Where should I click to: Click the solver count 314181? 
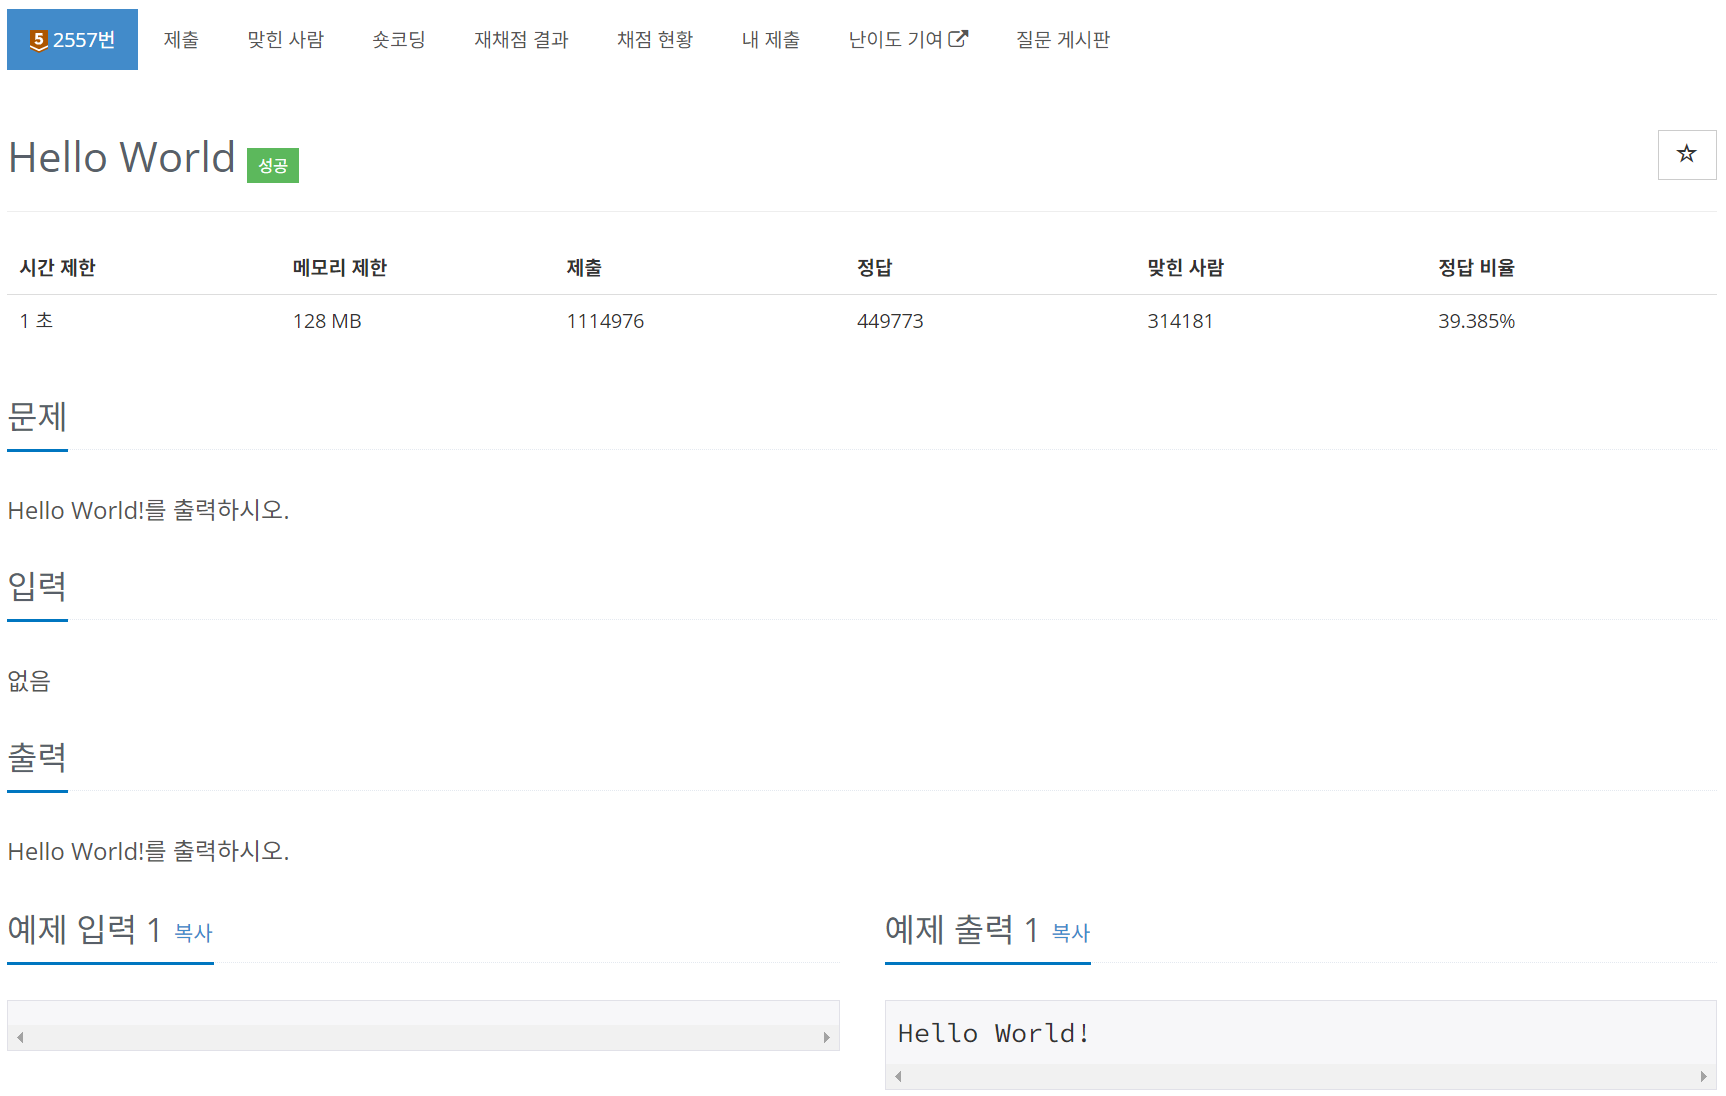pos(1180,321)
